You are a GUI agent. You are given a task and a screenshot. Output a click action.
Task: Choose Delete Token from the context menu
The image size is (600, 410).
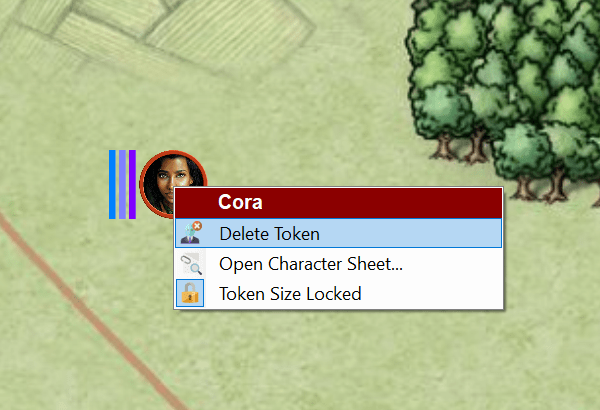pyautogui.click(x=338, y=233)
